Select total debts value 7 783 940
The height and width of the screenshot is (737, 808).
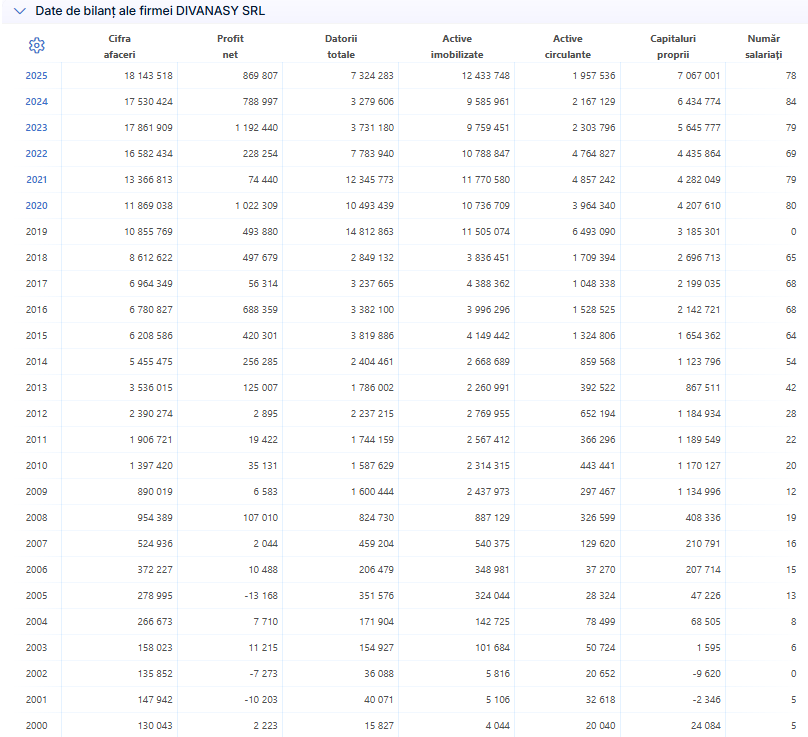[372, 154]
